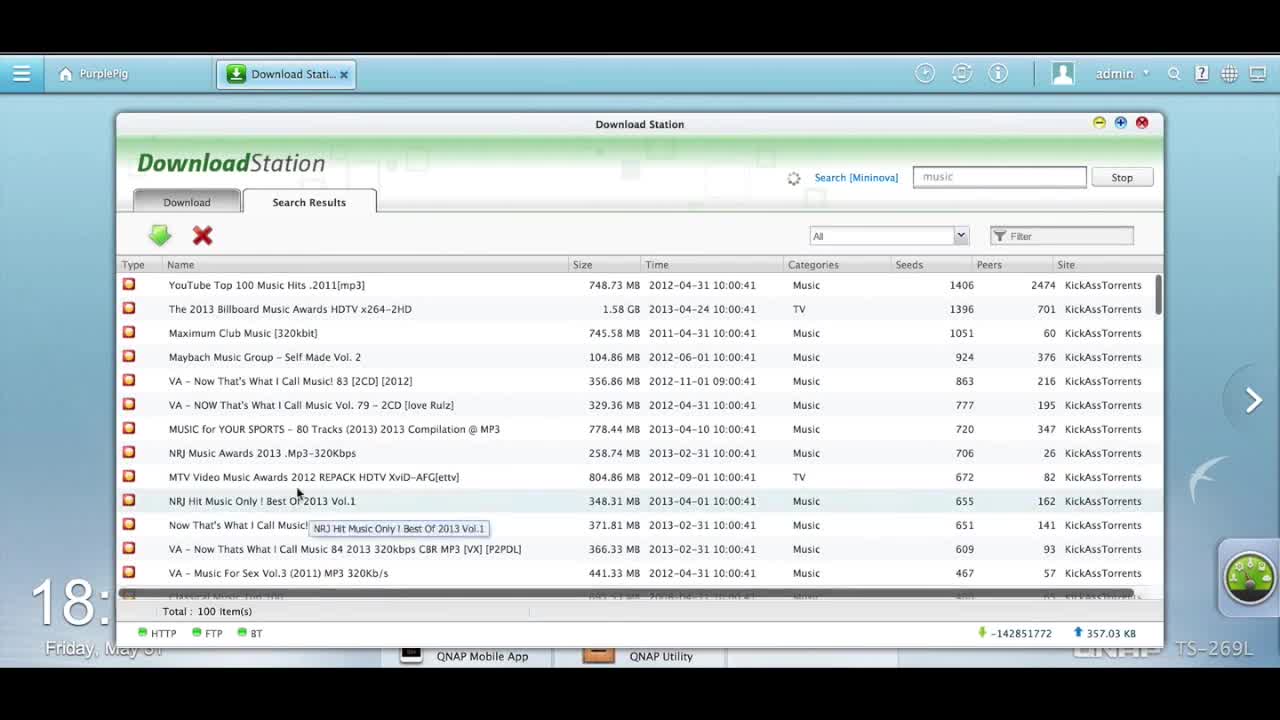This screenshot has width=1280, height=720.
Task: Click the download speed indicator
Action: (x=1014, y=633)
